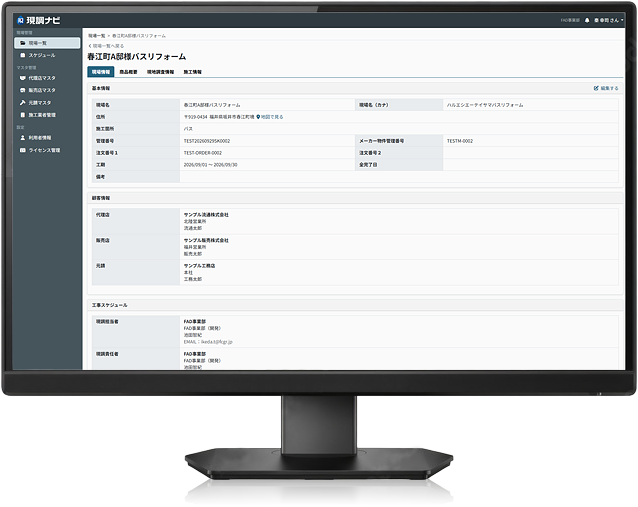Image resolution: width=638 pixels, height=507 pixels.
Task: Click the folder icon next to 現場一覧
Action: [x=23, y=43]
